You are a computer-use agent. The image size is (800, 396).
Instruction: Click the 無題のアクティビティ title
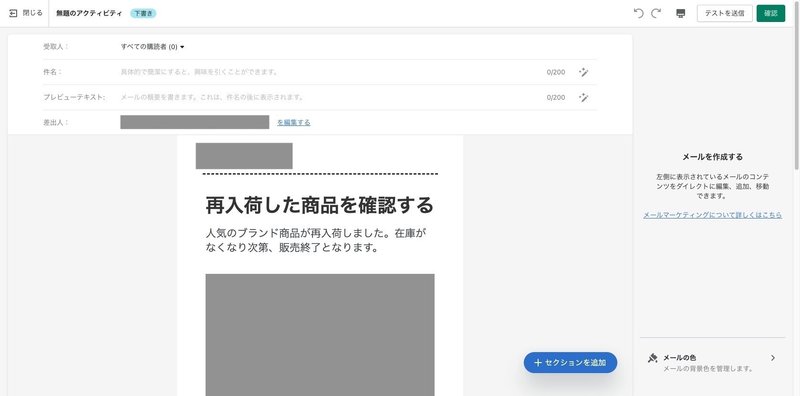[x=89, y=14]
